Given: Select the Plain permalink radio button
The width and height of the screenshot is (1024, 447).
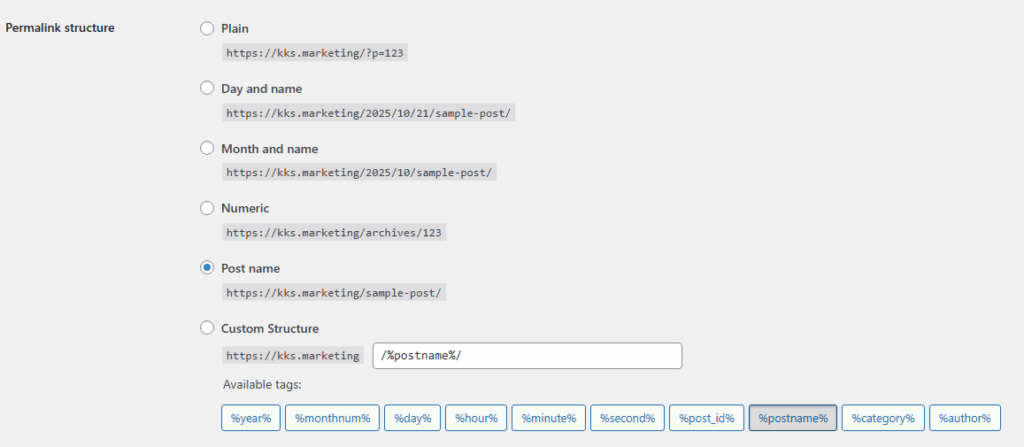Looking at the screenshot, I should click(x=207, y=28).
